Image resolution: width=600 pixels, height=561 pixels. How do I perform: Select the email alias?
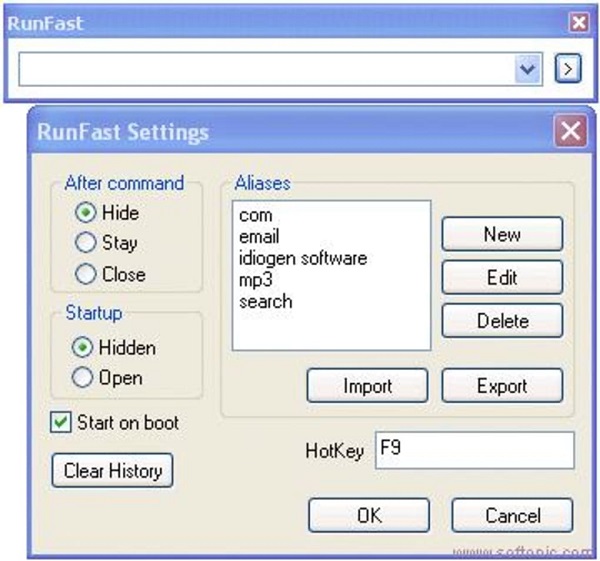[x=259, y=236]
